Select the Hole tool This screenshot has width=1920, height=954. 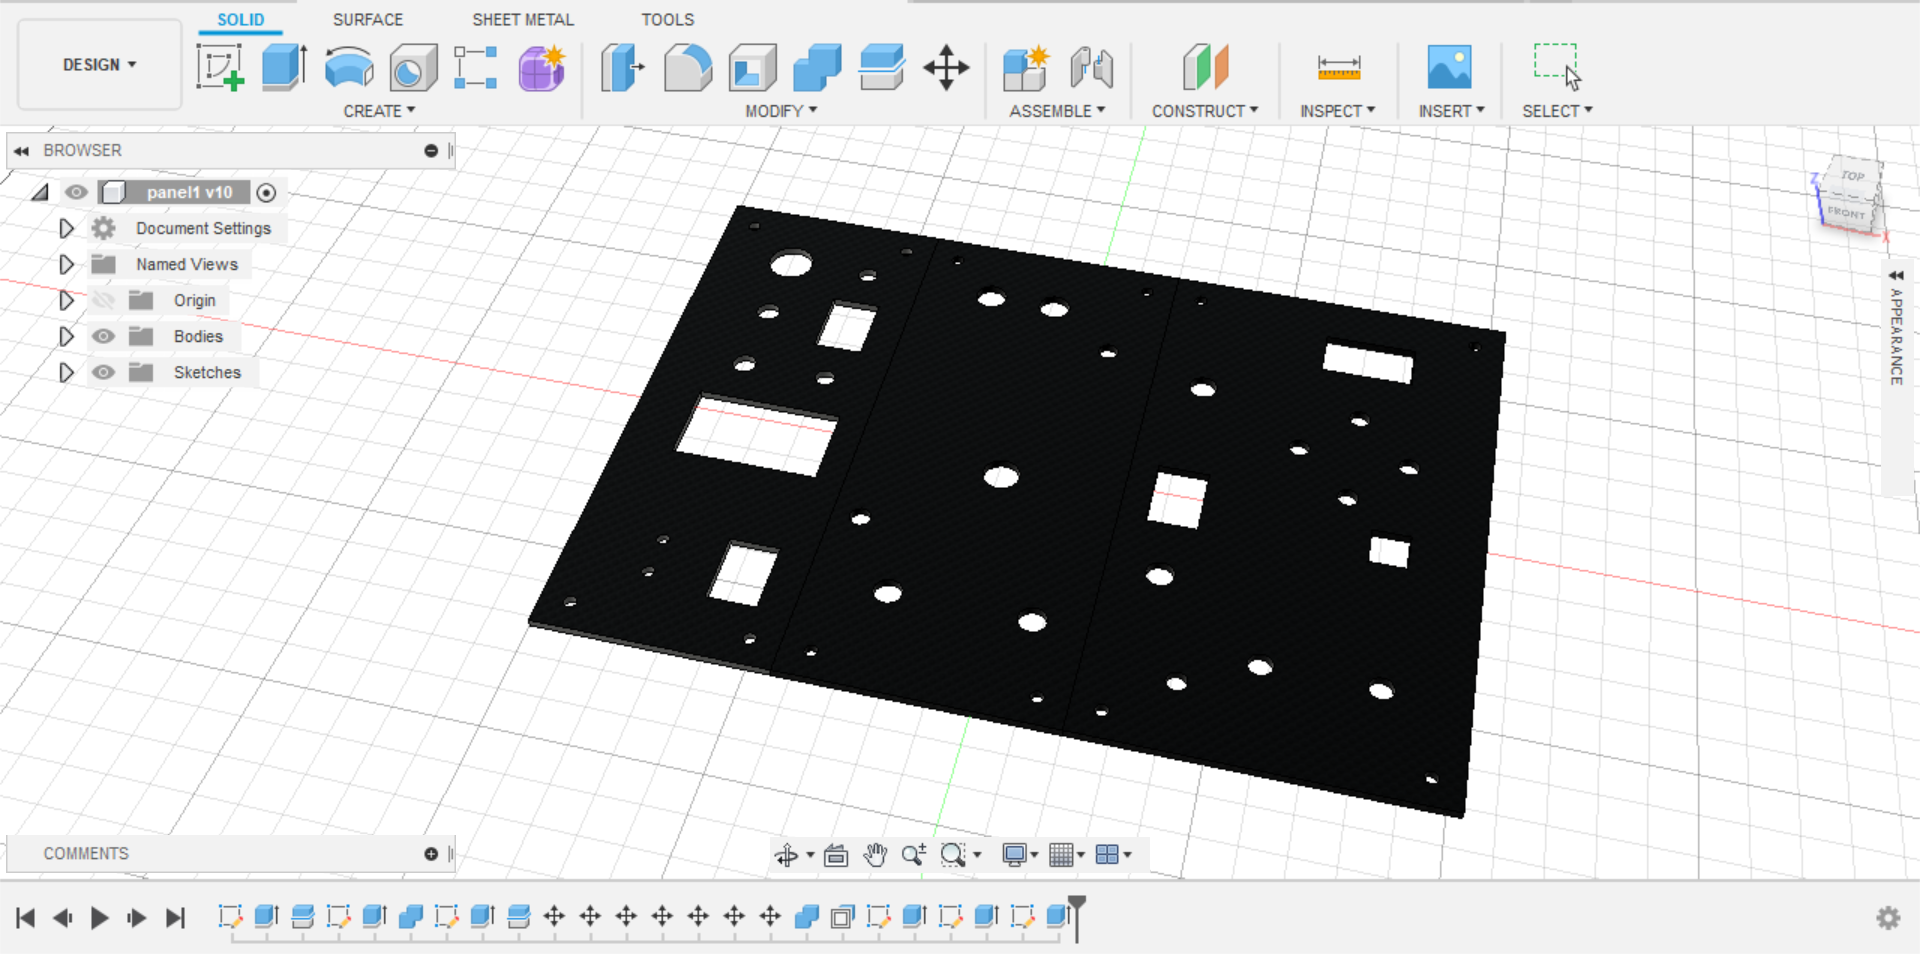413,68
